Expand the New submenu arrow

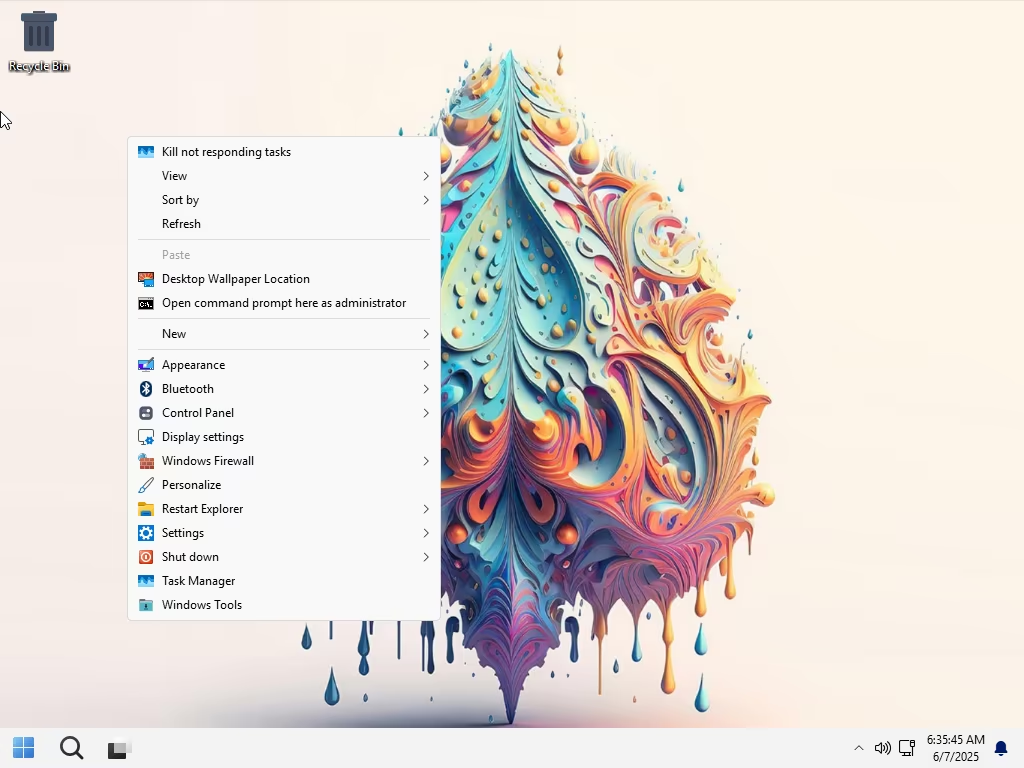point(426,334)
